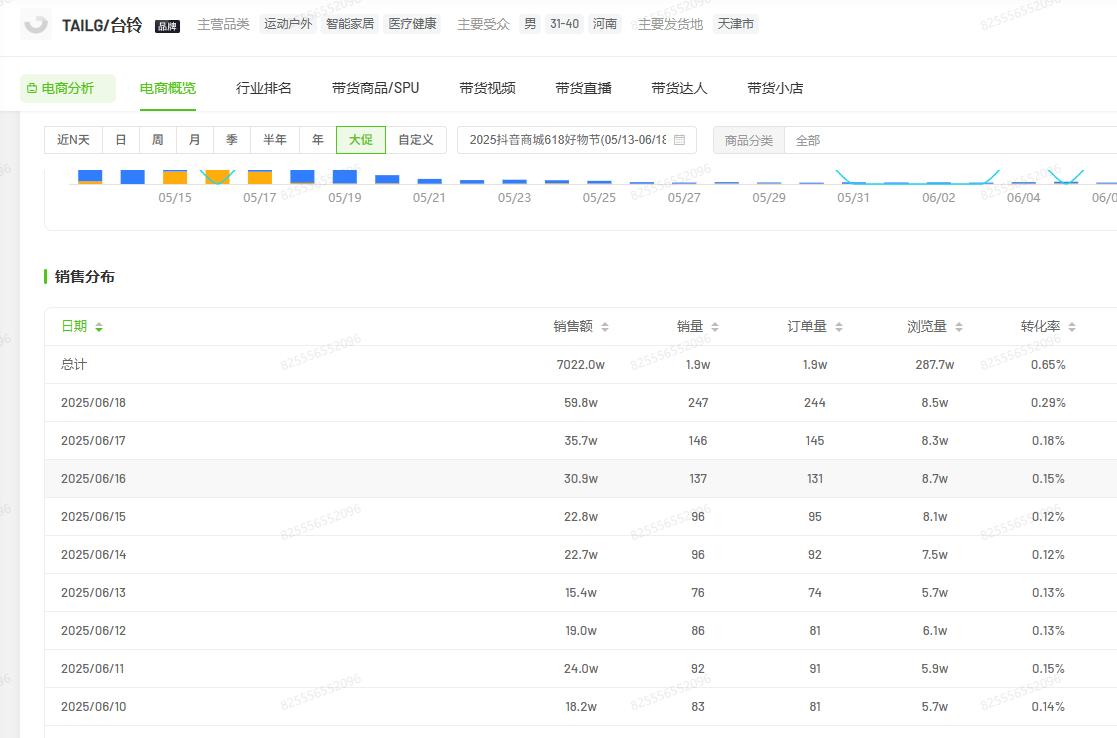Image resolution: width=1117 pixels, height=738 pixels.
Task: Click the calendar icon in date range field
Action: pyautogui.click(x=680, y=140)
